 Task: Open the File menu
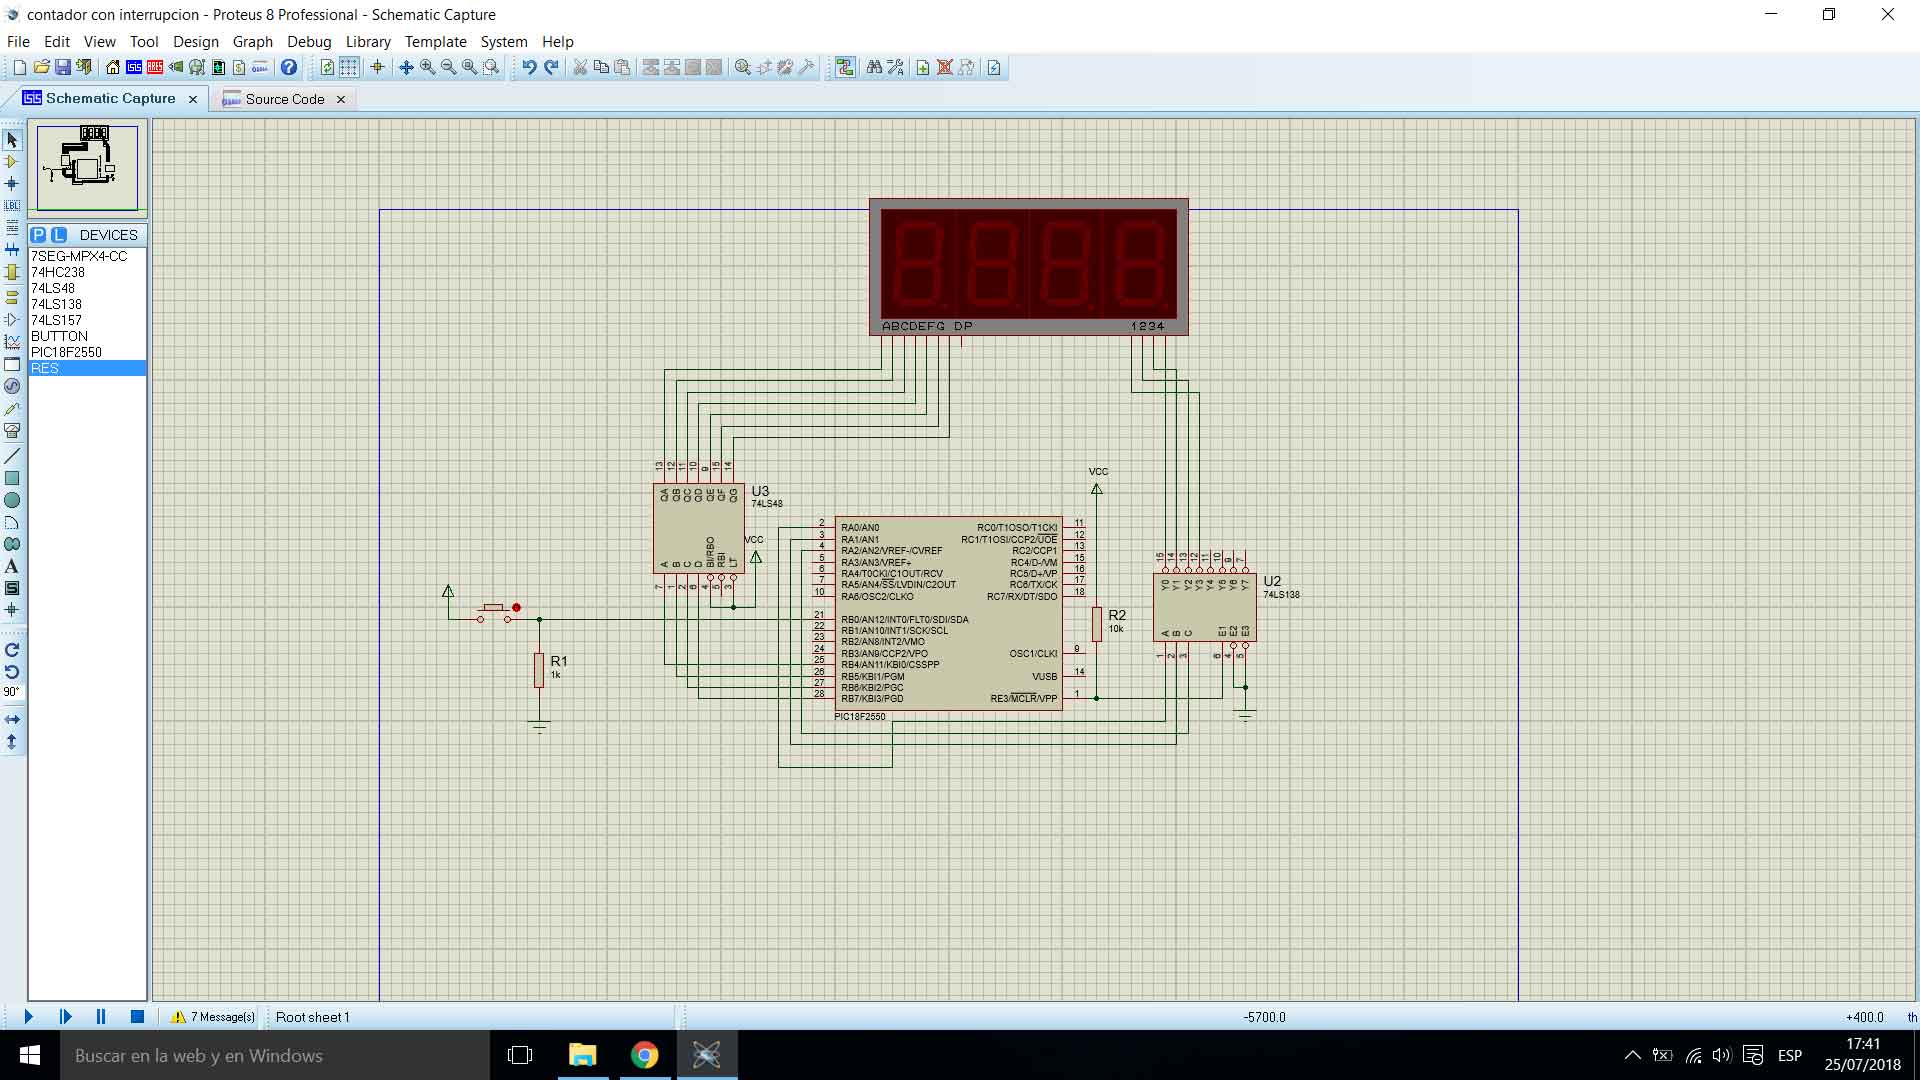click(x=18, y=42)
